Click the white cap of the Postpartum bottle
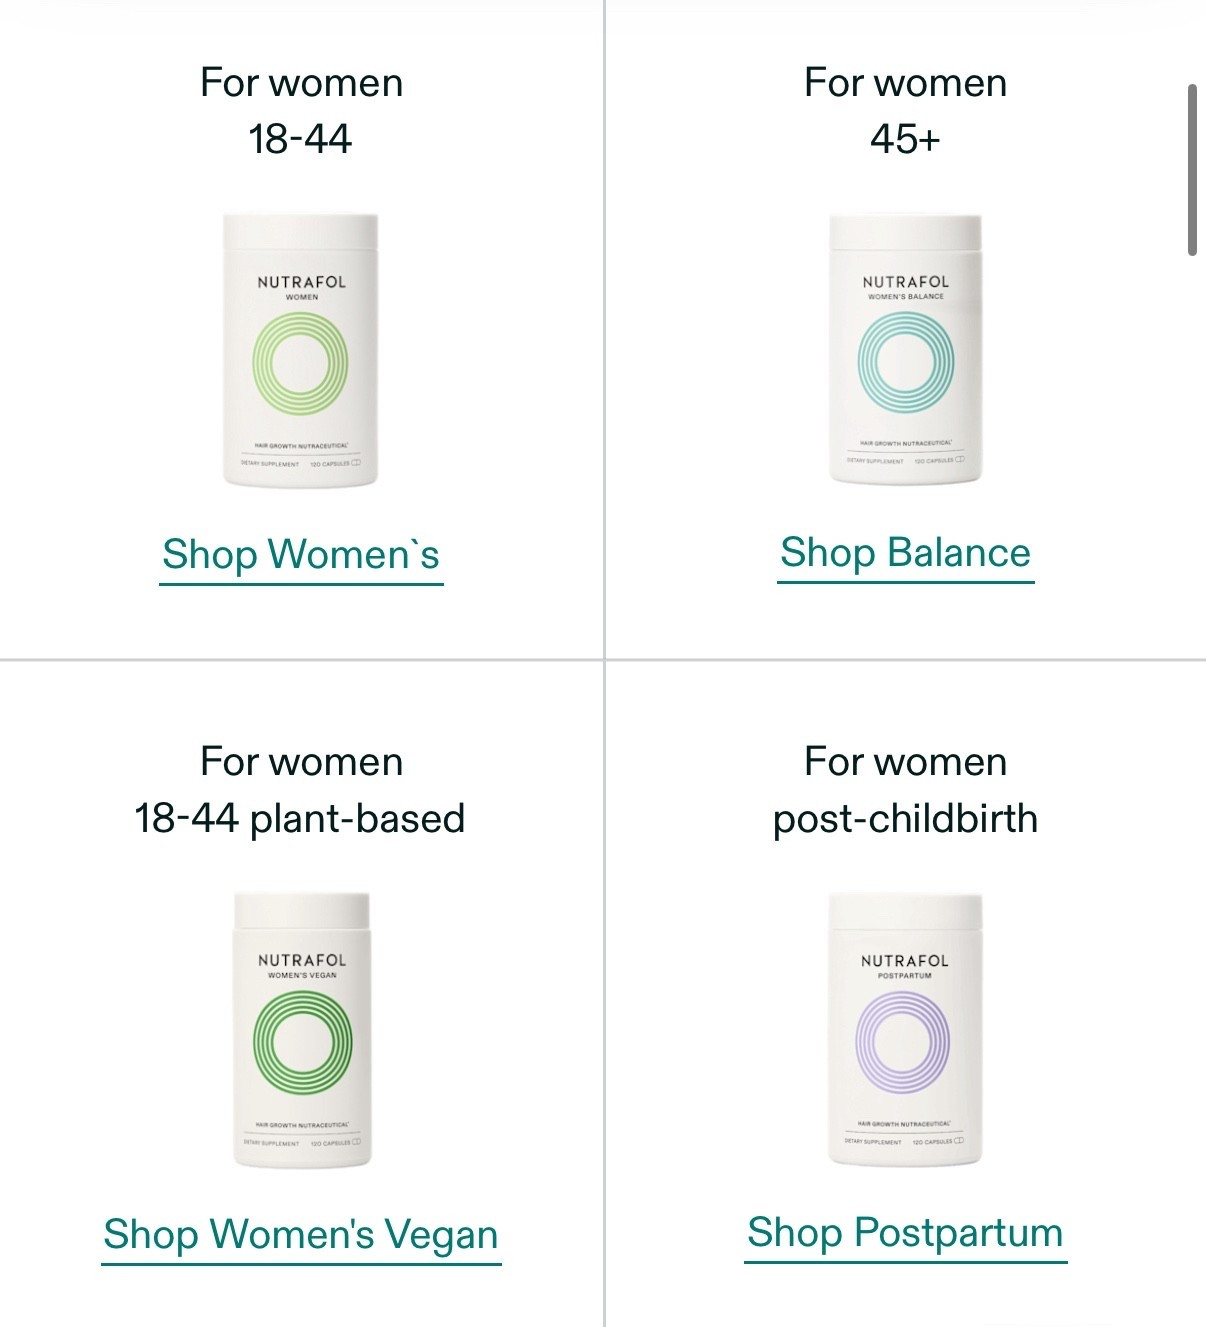The height and width of the screenshot is (1327, 1206). tap(905, 912)
